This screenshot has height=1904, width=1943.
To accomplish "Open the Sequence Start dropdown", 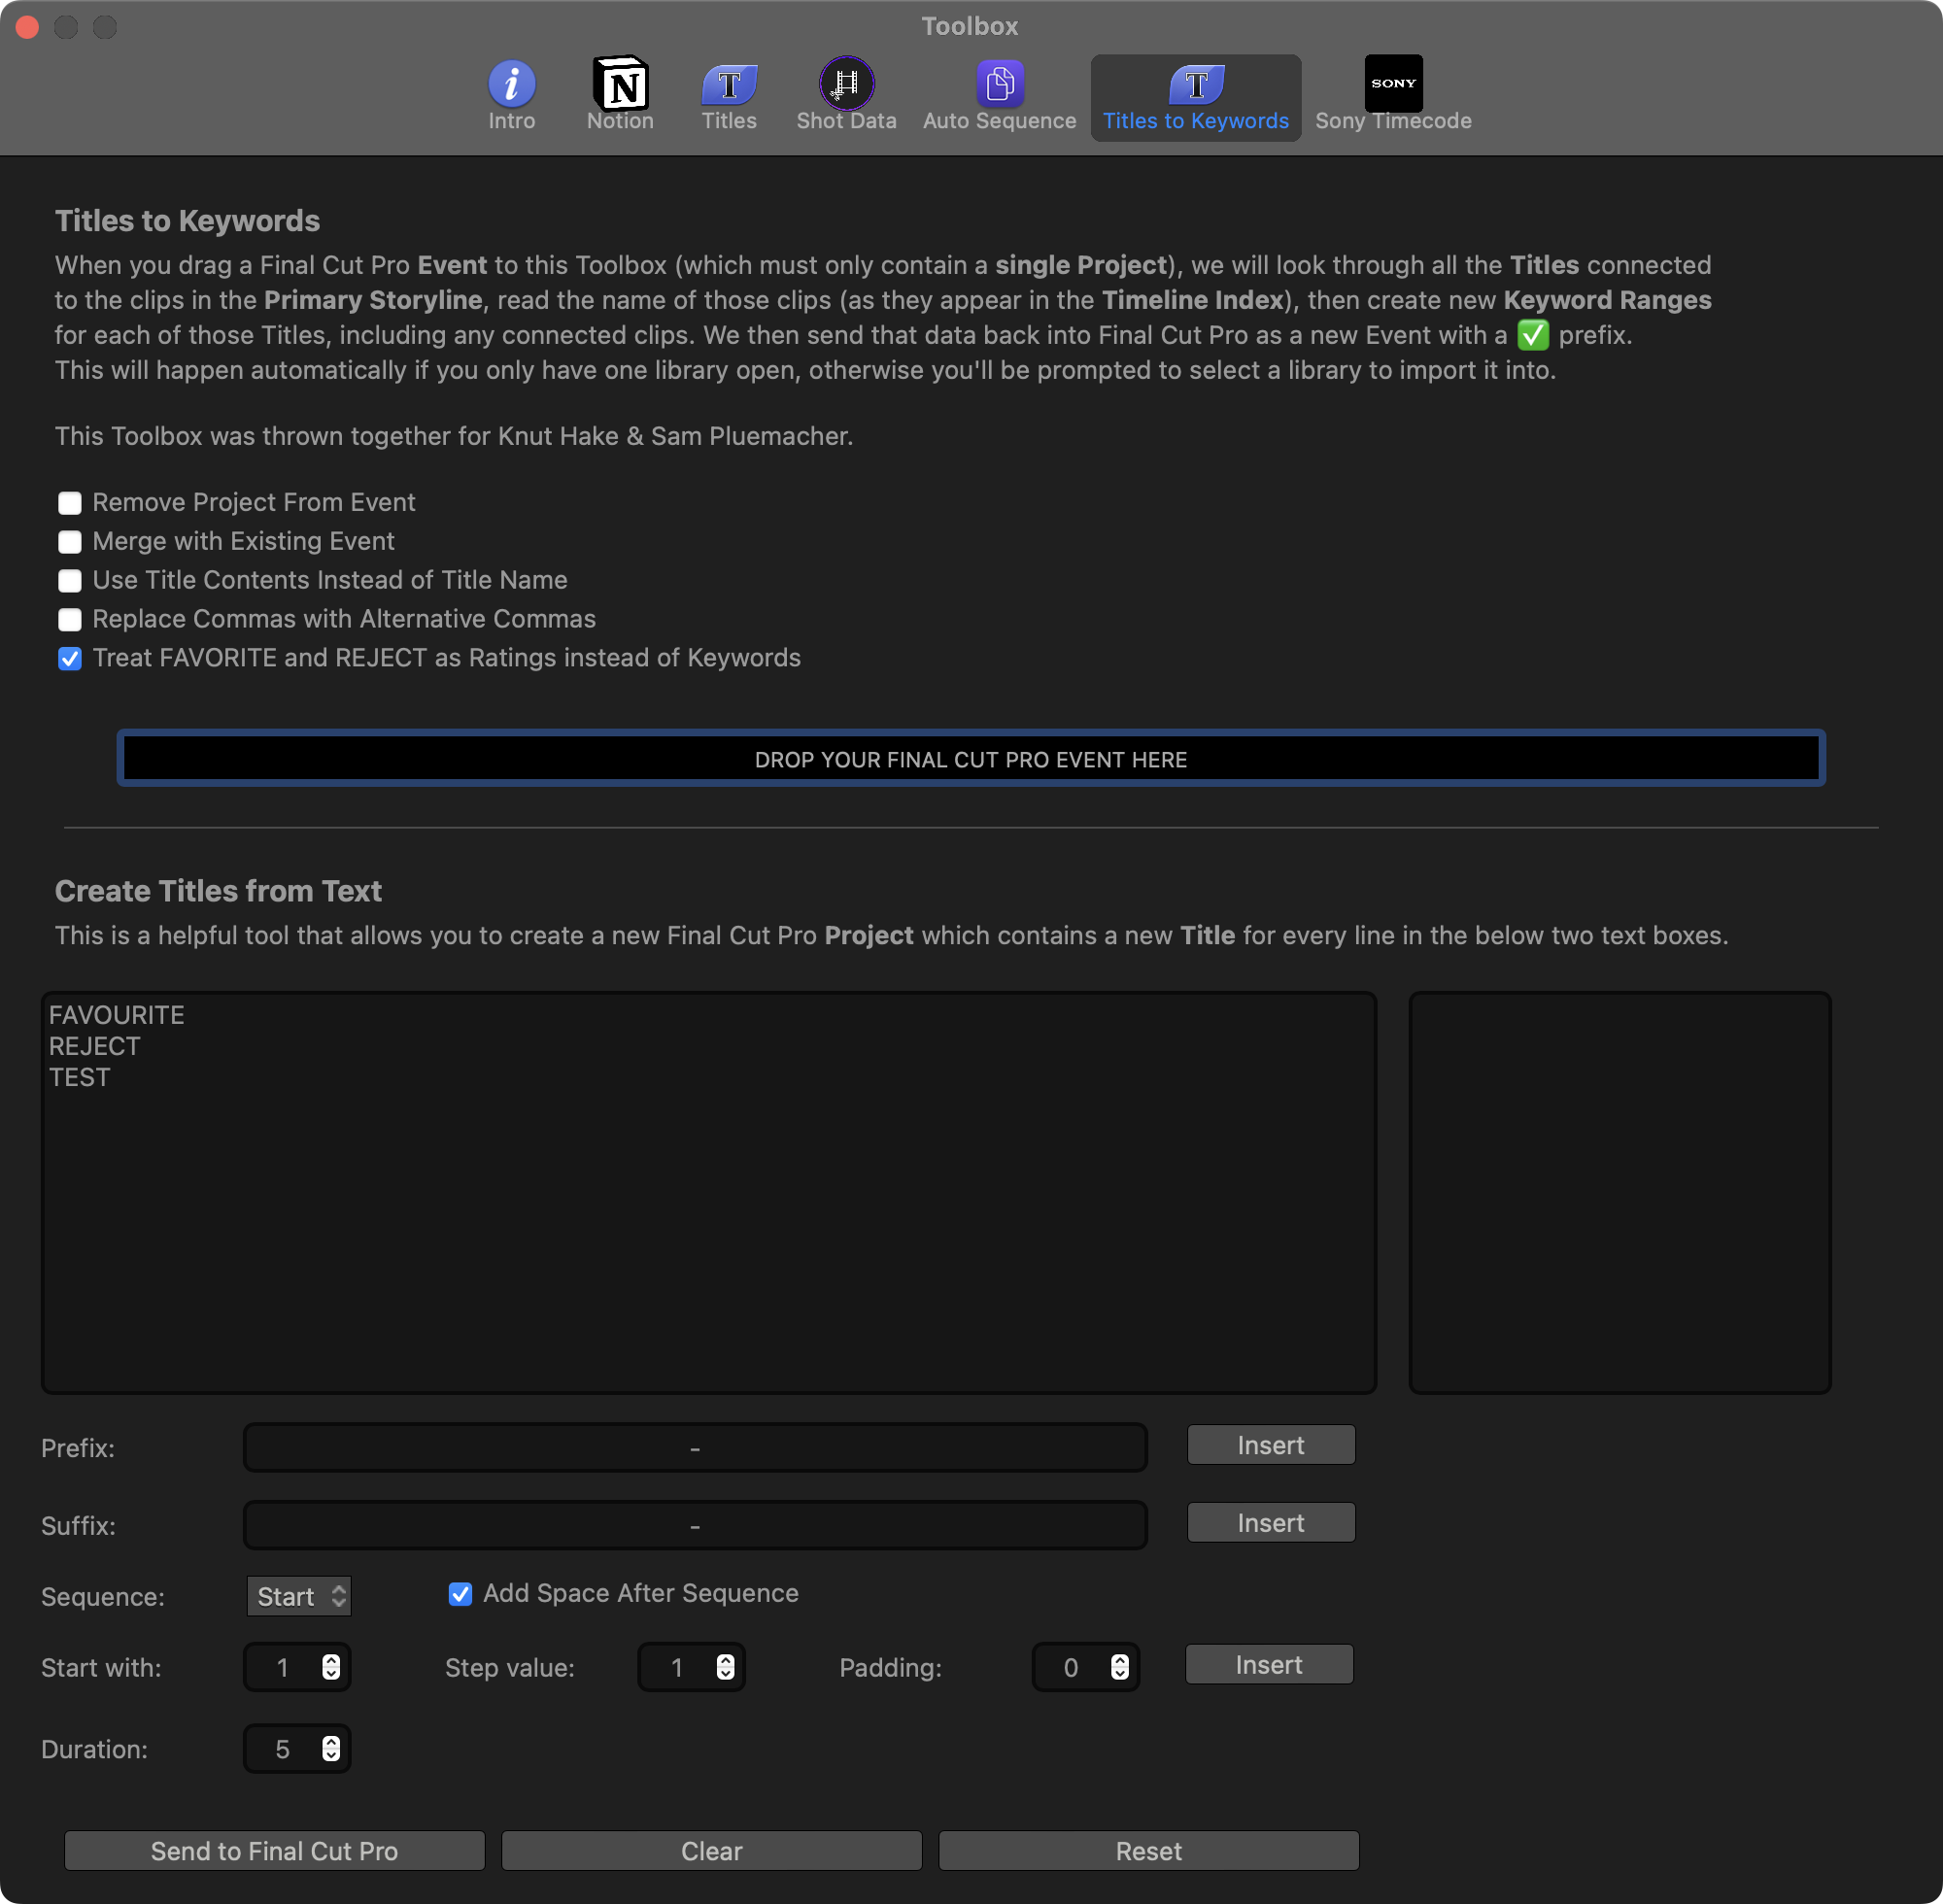I will (x=298, y=1596).
